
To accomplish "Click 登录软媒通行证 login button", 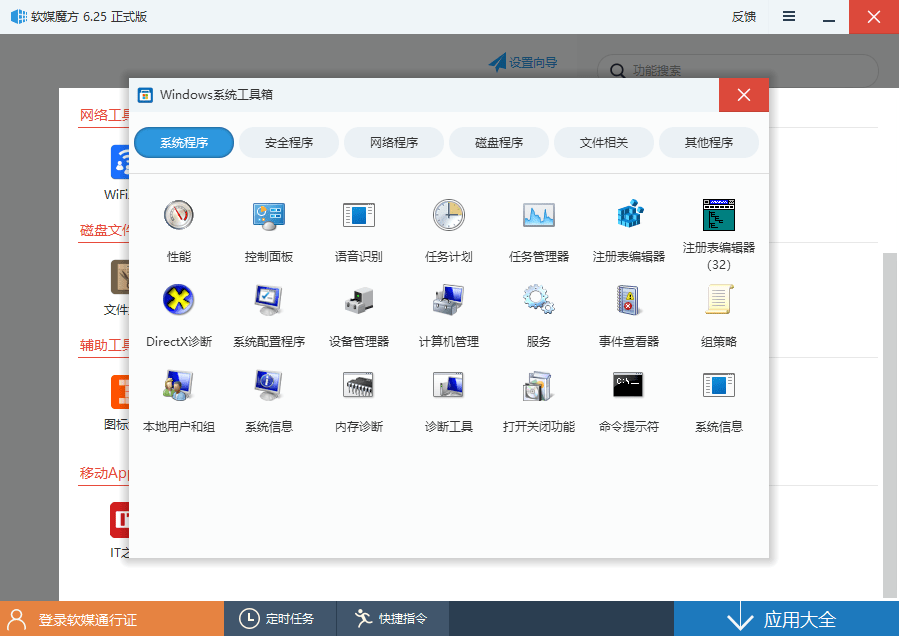I will click(x=112, y=619).
